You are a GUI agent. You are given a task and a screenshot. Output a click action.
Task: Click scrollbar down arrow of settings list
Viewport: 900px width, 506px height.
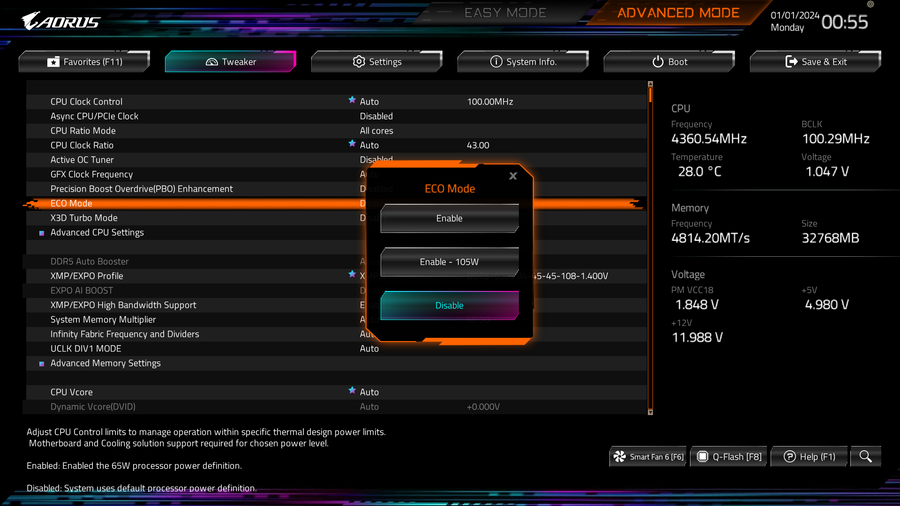coord(650,411)
